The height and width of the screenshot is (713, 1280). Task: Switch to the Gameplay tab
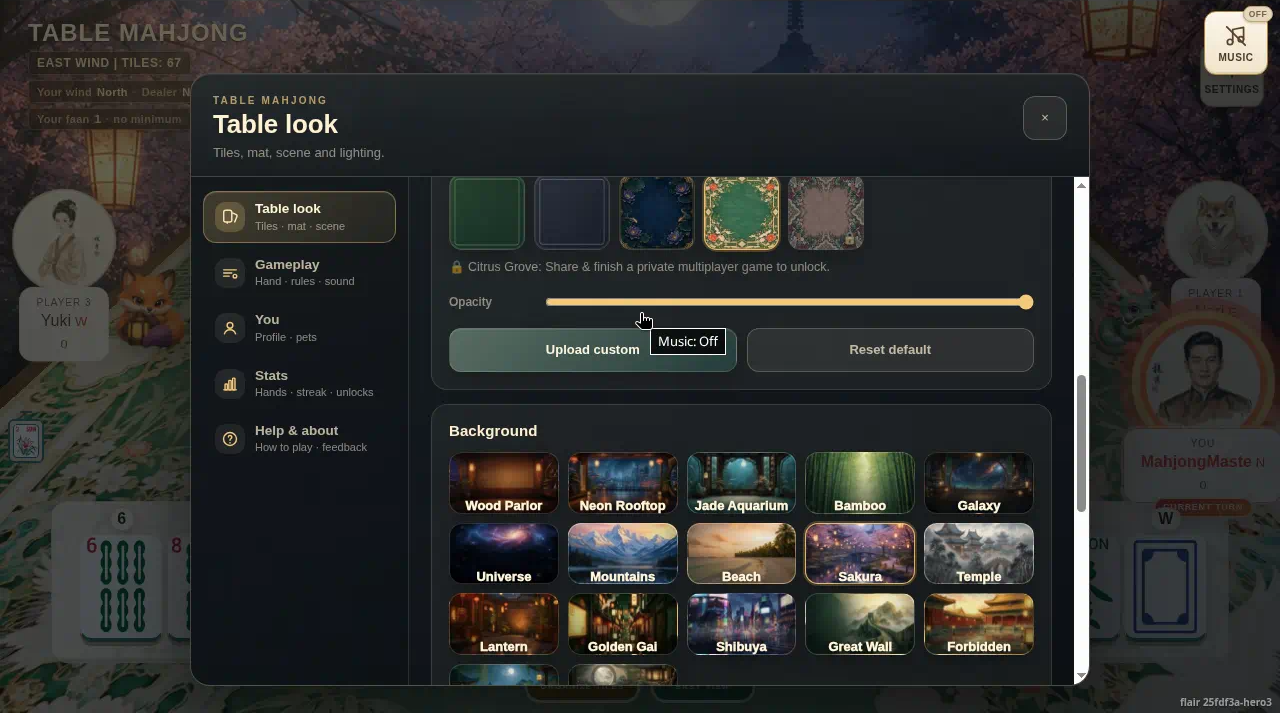tap(299, 272)
